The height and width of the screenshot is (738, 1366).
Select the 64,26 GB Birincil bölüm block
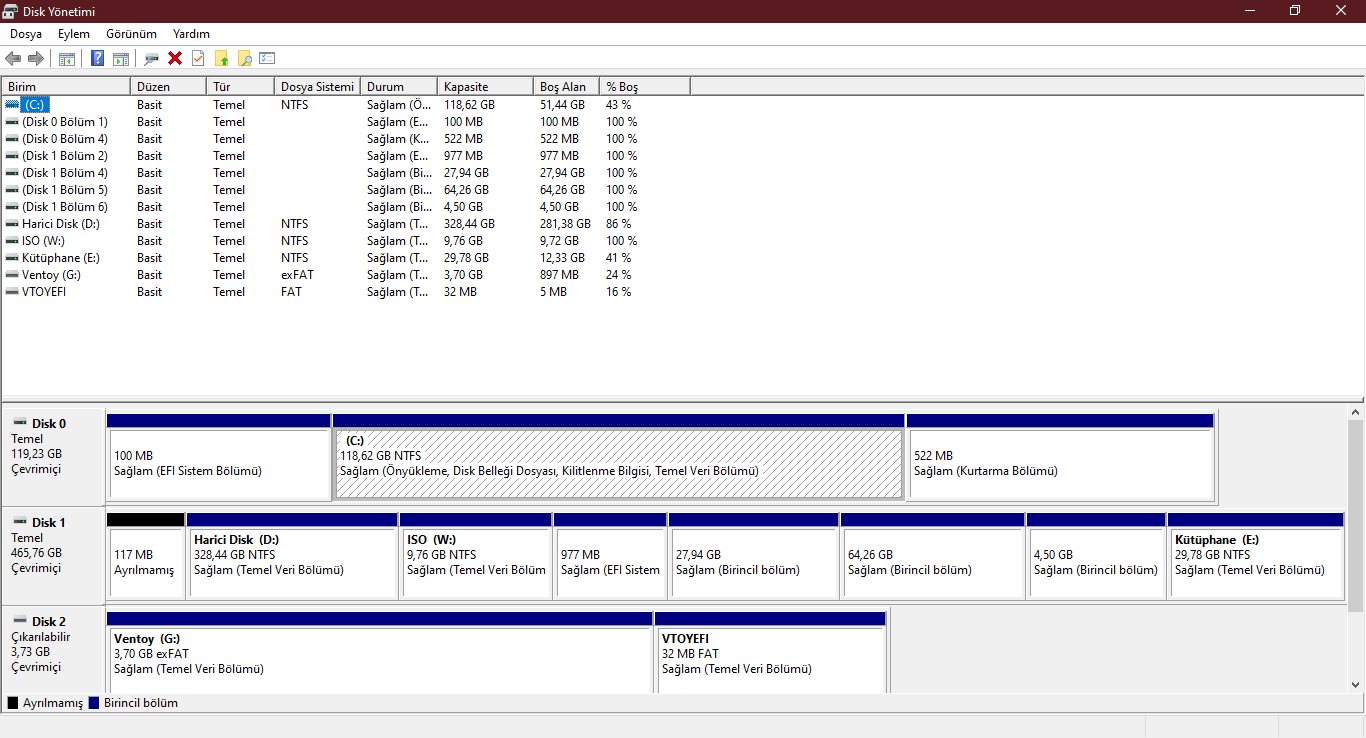[x=933, y=556]
